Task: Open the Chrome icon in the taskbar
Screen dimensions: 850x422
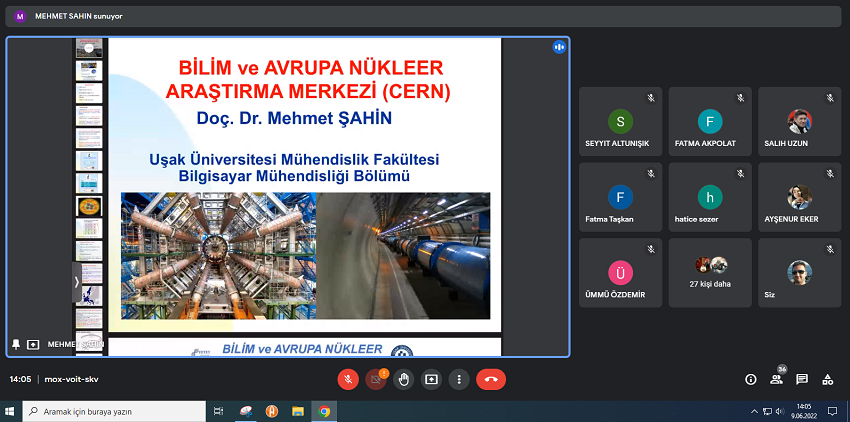Action: (324, 411)
